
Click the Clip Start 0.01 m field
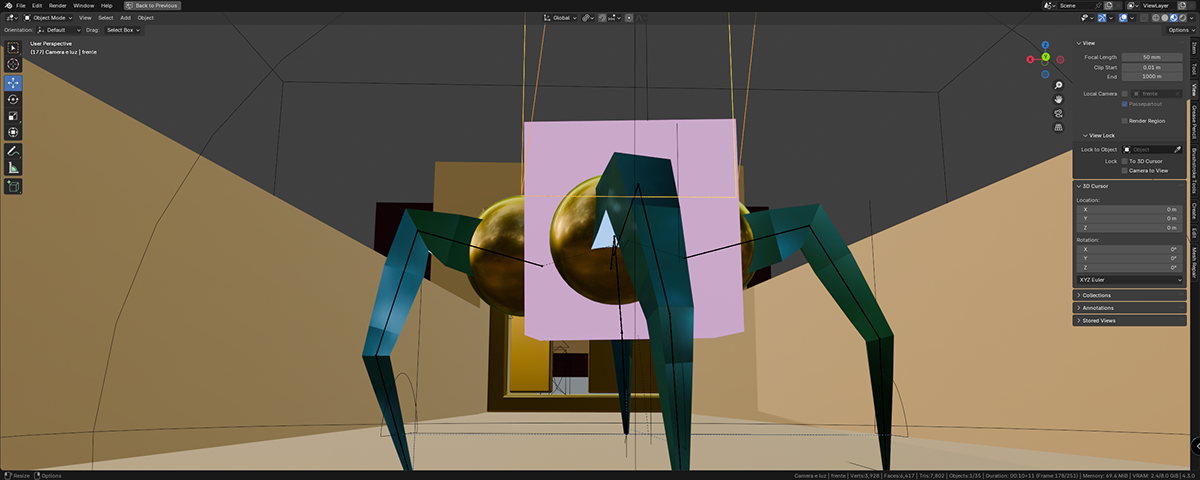[1153, 67]
